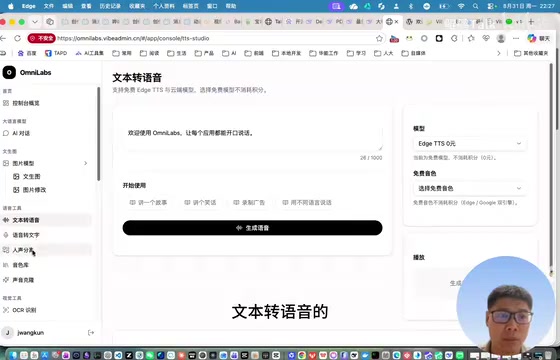This screenshot has width=560, height=360.
Task: Click the 人声分离 sidebar icon
Action: 6,250
